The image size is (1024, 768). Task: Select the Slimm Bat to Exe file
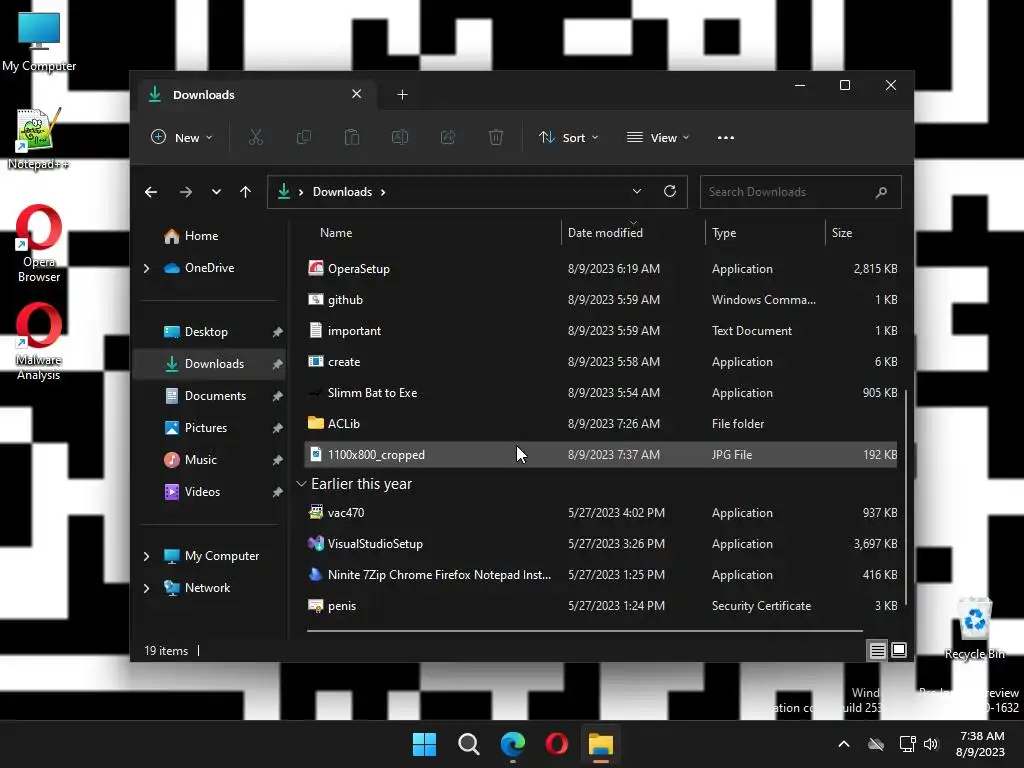601,392
